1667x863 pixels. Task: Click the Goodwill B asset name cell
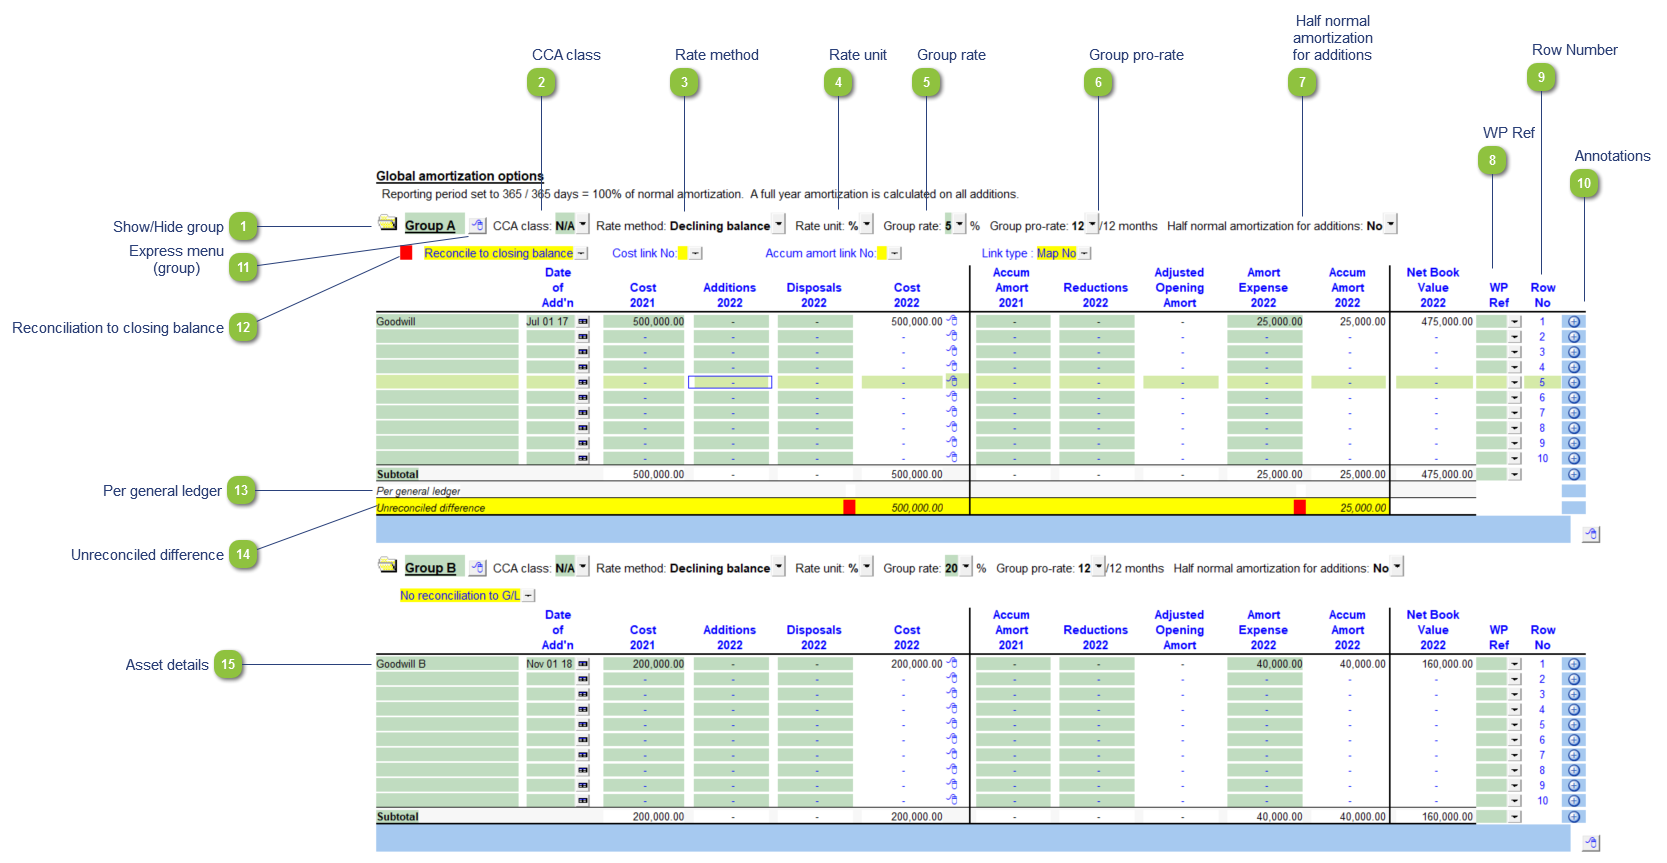point(447,664)
